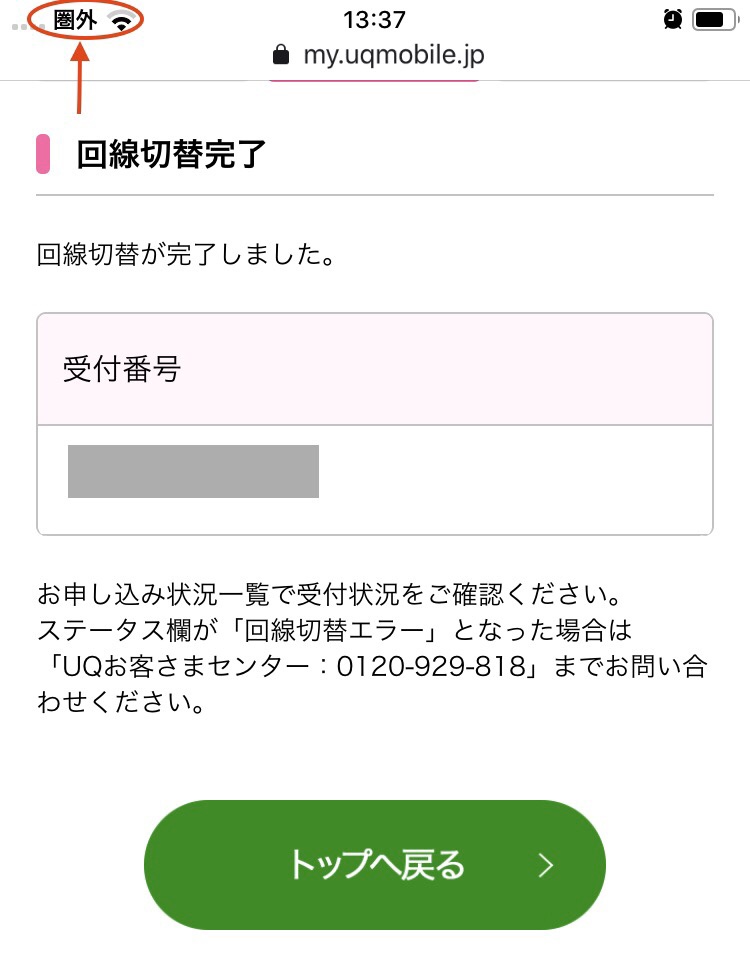Click the 回線切替完了 heading

click(170, 155)
